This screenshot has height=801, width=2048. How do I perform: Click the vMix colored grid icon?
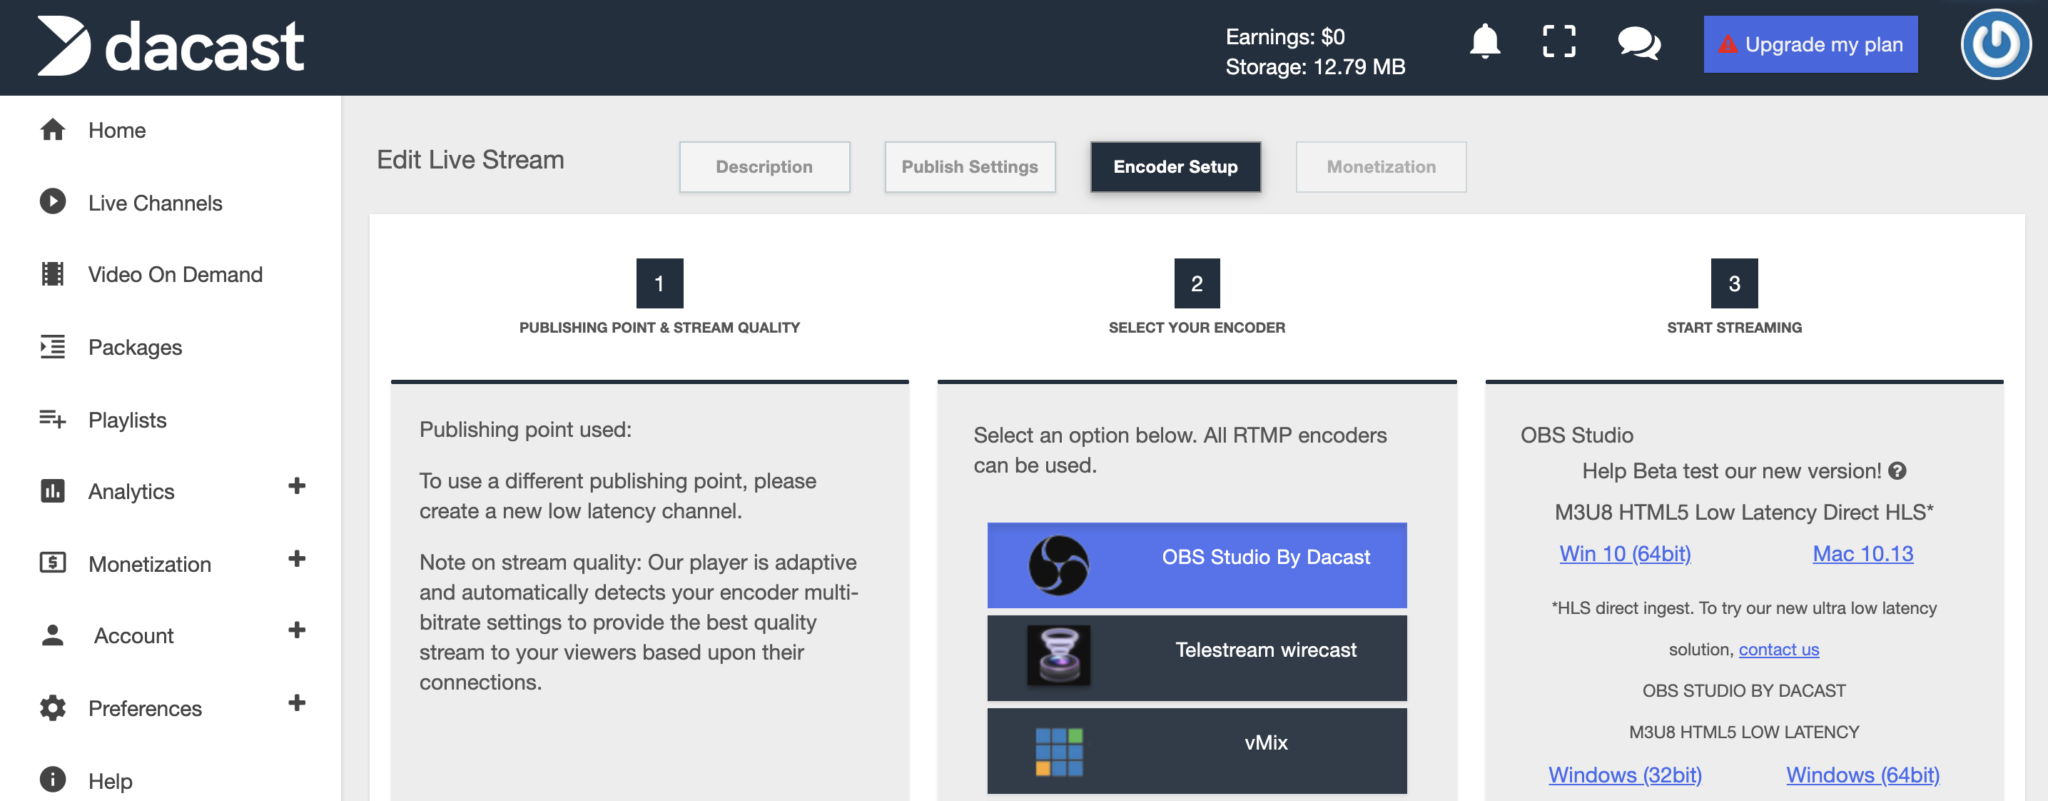tap(1059, 752)
